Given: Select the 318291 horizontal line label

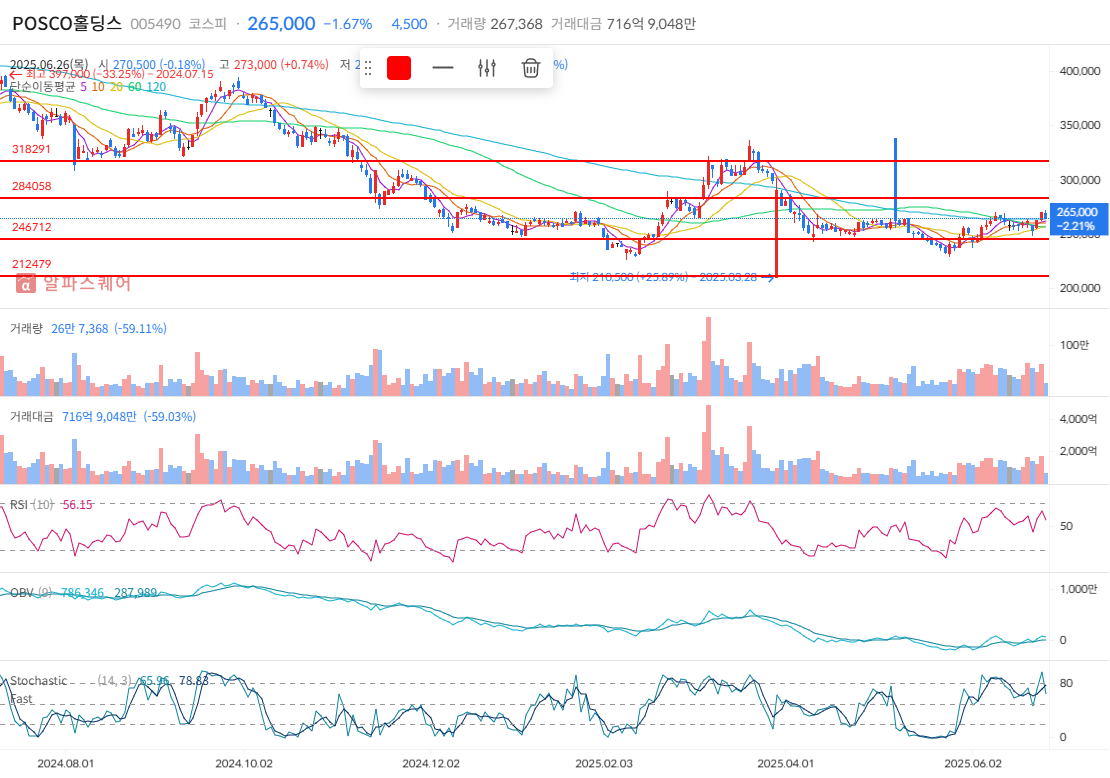Looking at the screenshot, I should click(31, 149).
